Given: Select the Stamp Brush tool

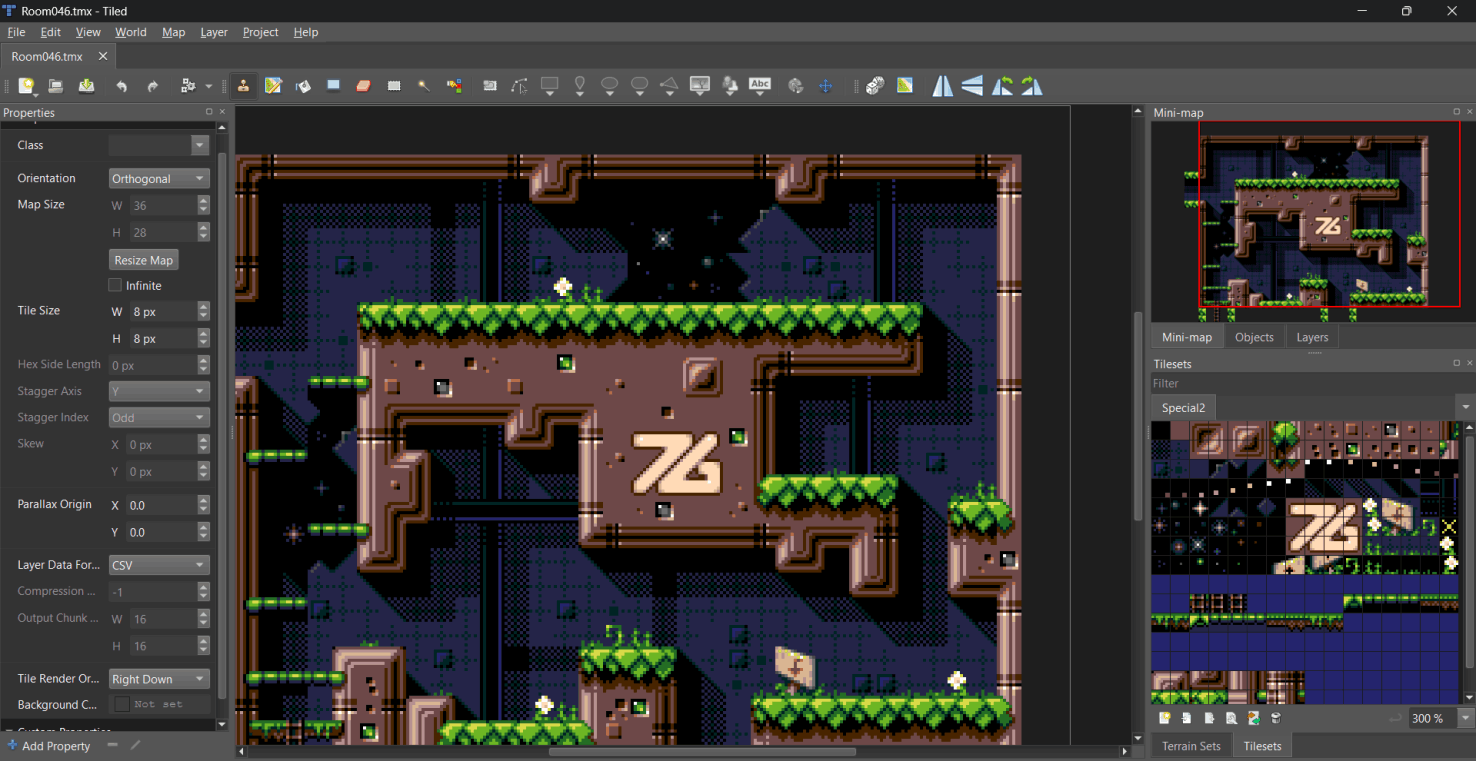Looking at the screenshot, I should click(243, 86).
